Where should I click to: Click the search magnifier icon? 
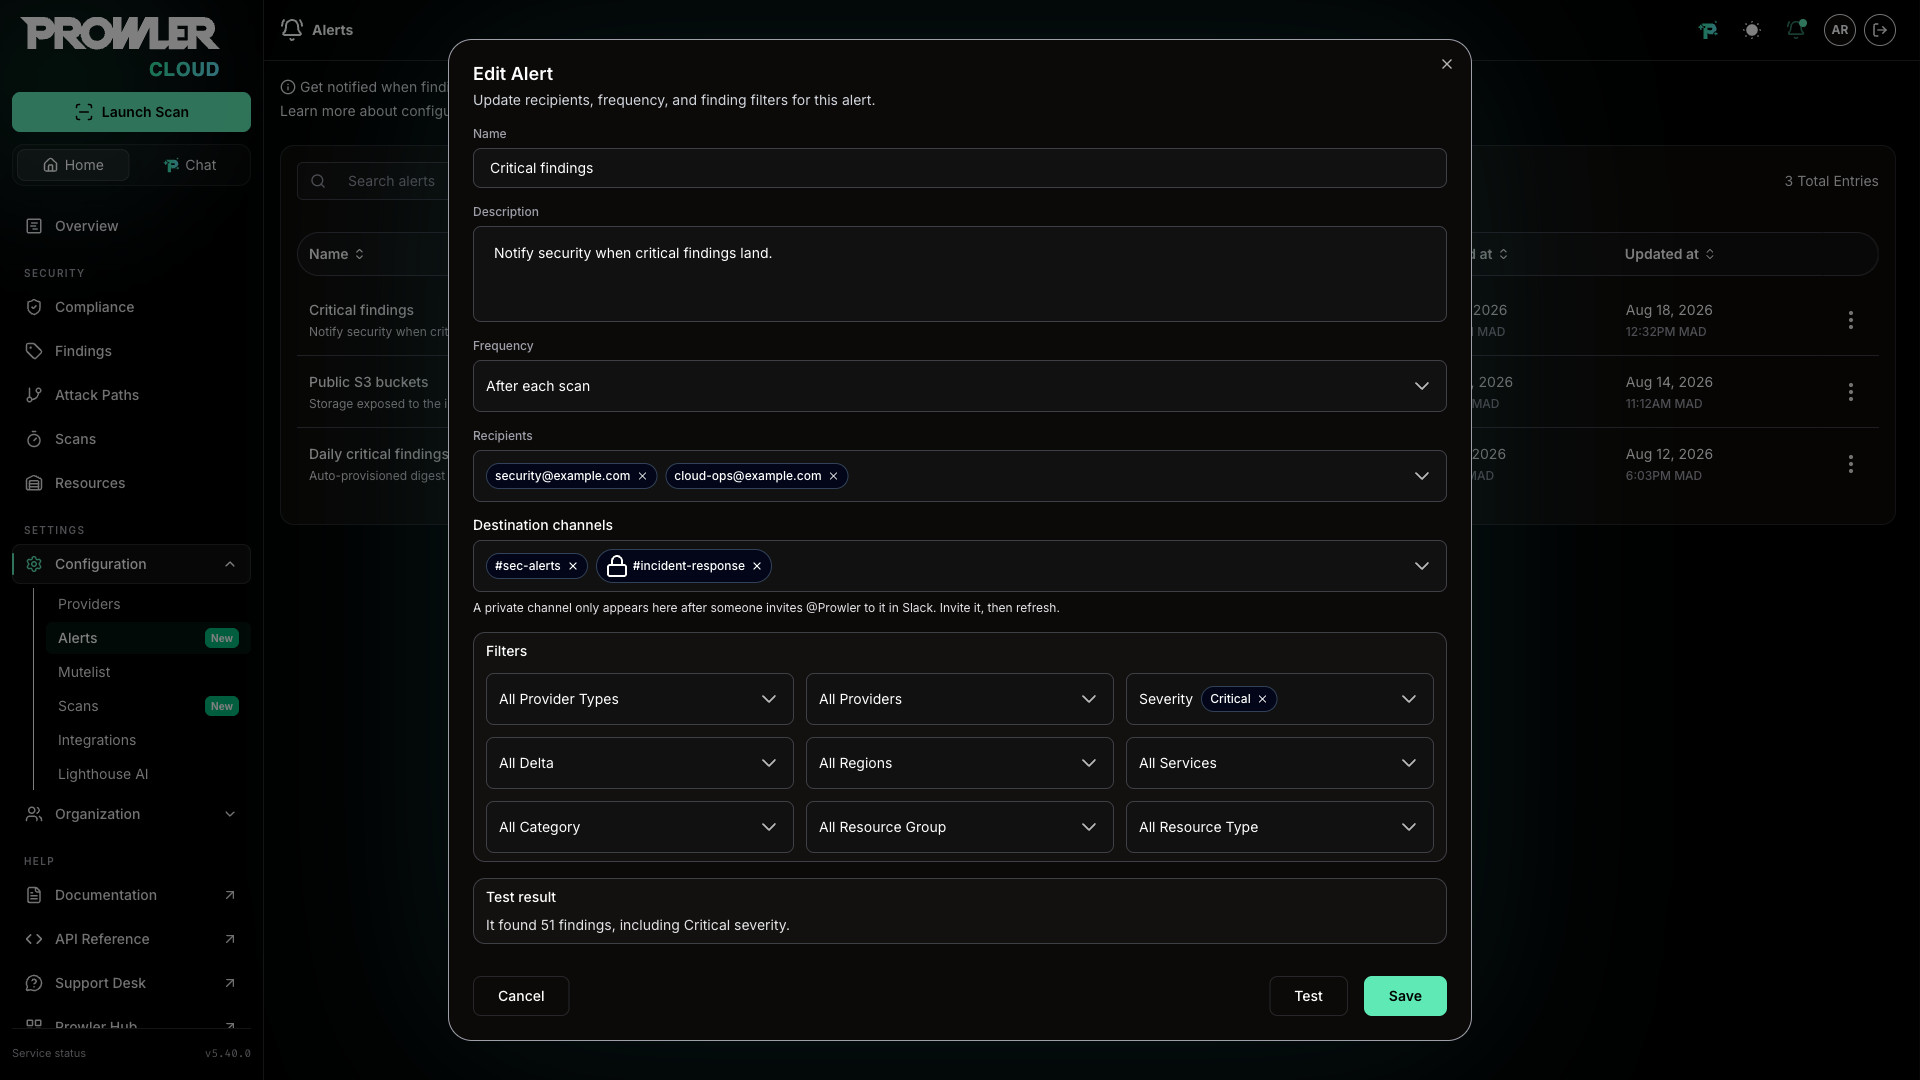(318, 181)
